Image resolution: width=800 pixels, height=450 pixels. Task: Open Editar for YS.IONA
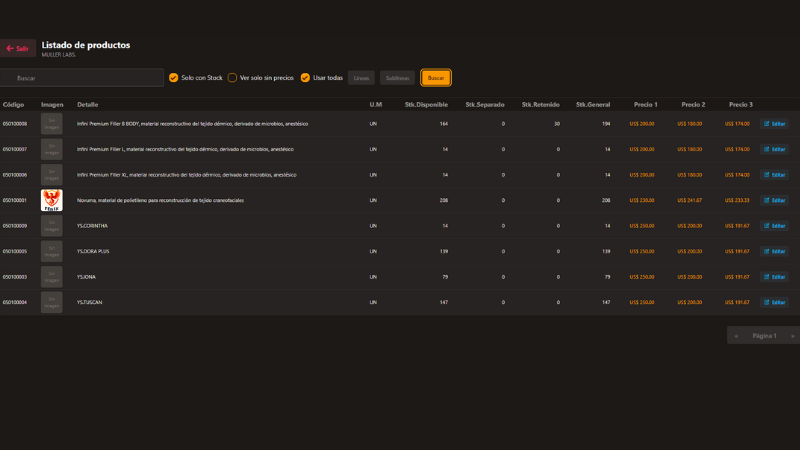tap(774, 276)
